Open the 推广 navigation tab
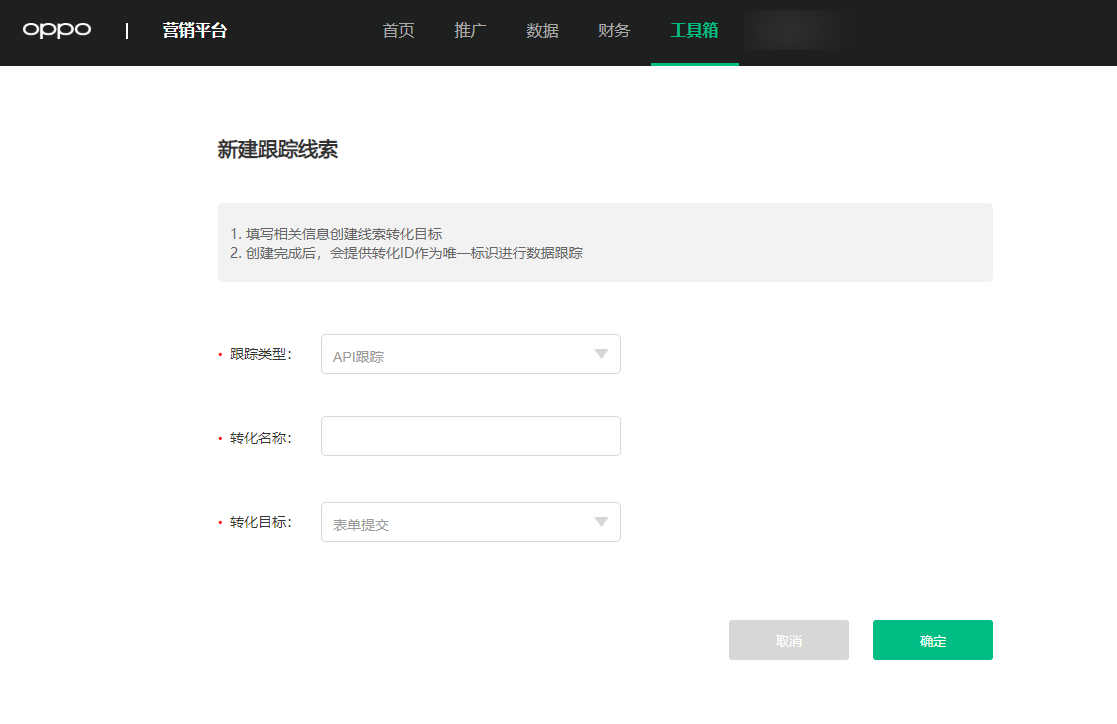The height and width of the screenshot is (724, 1117). [x=470, y=31]
